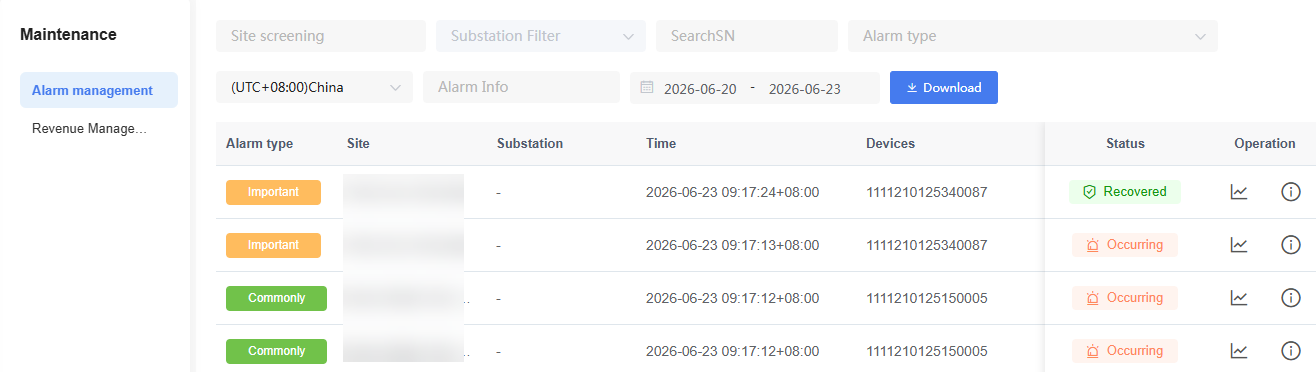View info icon in third alarm row

coord(1291,298)
